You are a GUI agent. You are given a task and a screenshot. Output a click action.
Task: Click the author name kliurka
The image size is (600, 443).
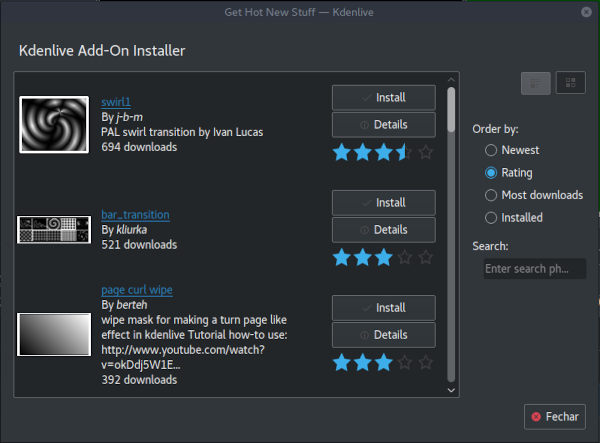tap(131, 230)
